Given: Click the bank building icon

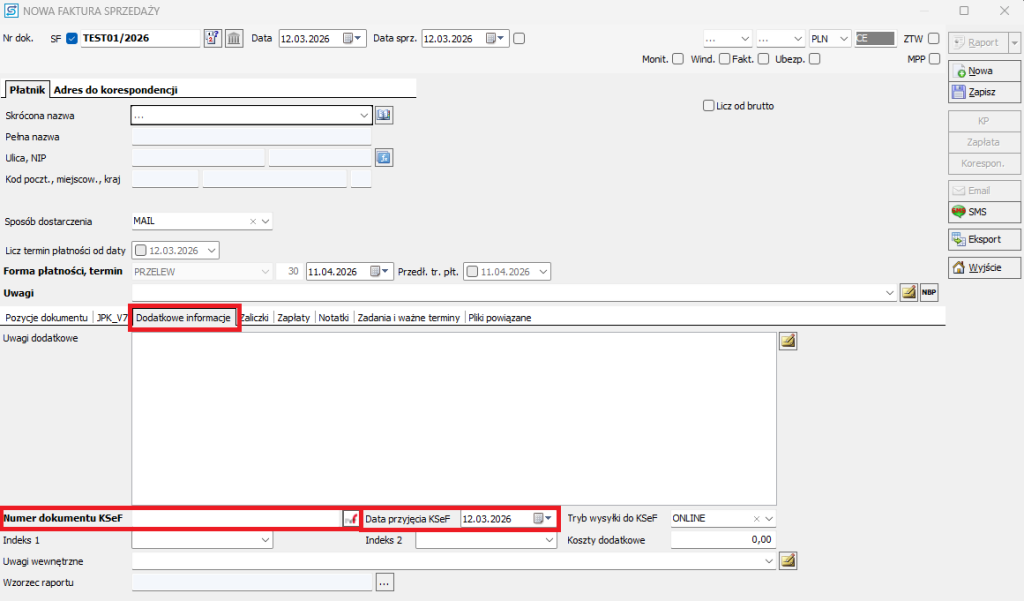Looking at the screenshot, I should [233, 38].
